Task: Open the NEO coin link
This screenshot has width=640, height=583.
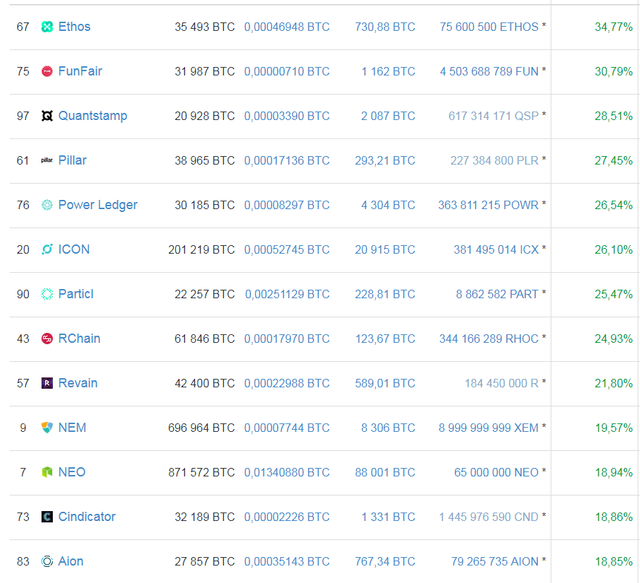Action: [72, 472]
